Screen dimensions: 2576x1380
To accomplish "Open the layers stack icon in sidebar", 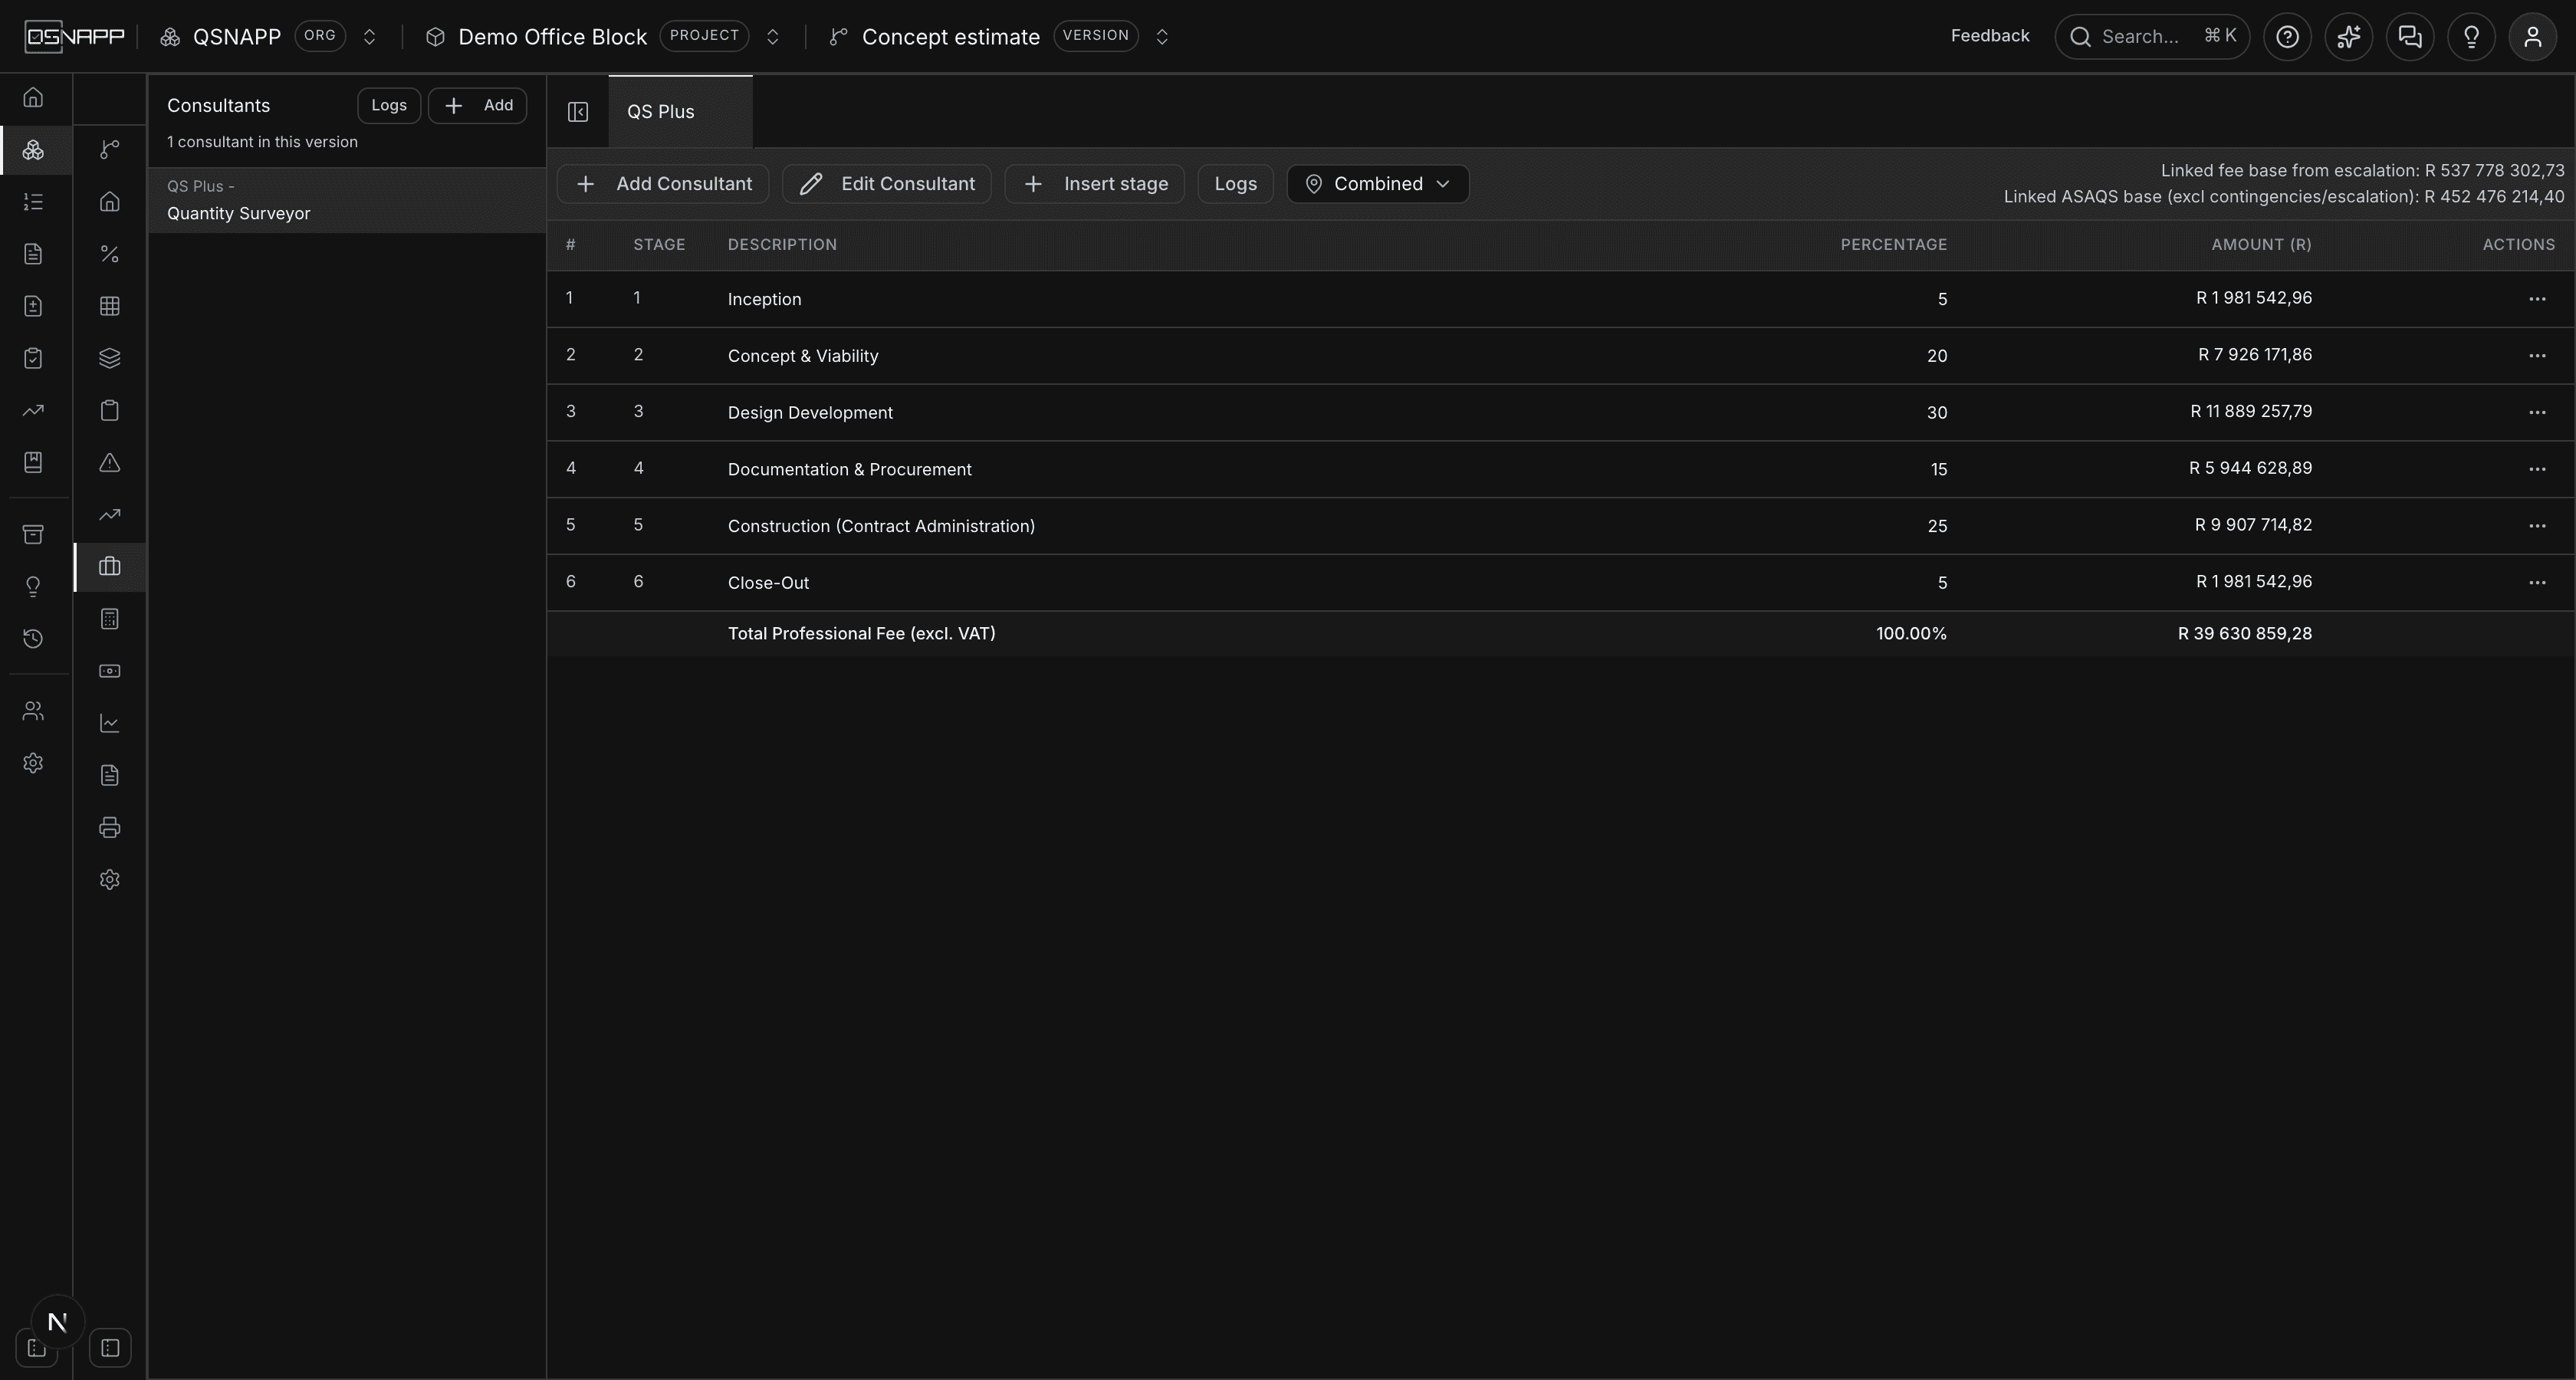I will coord(110,358).
